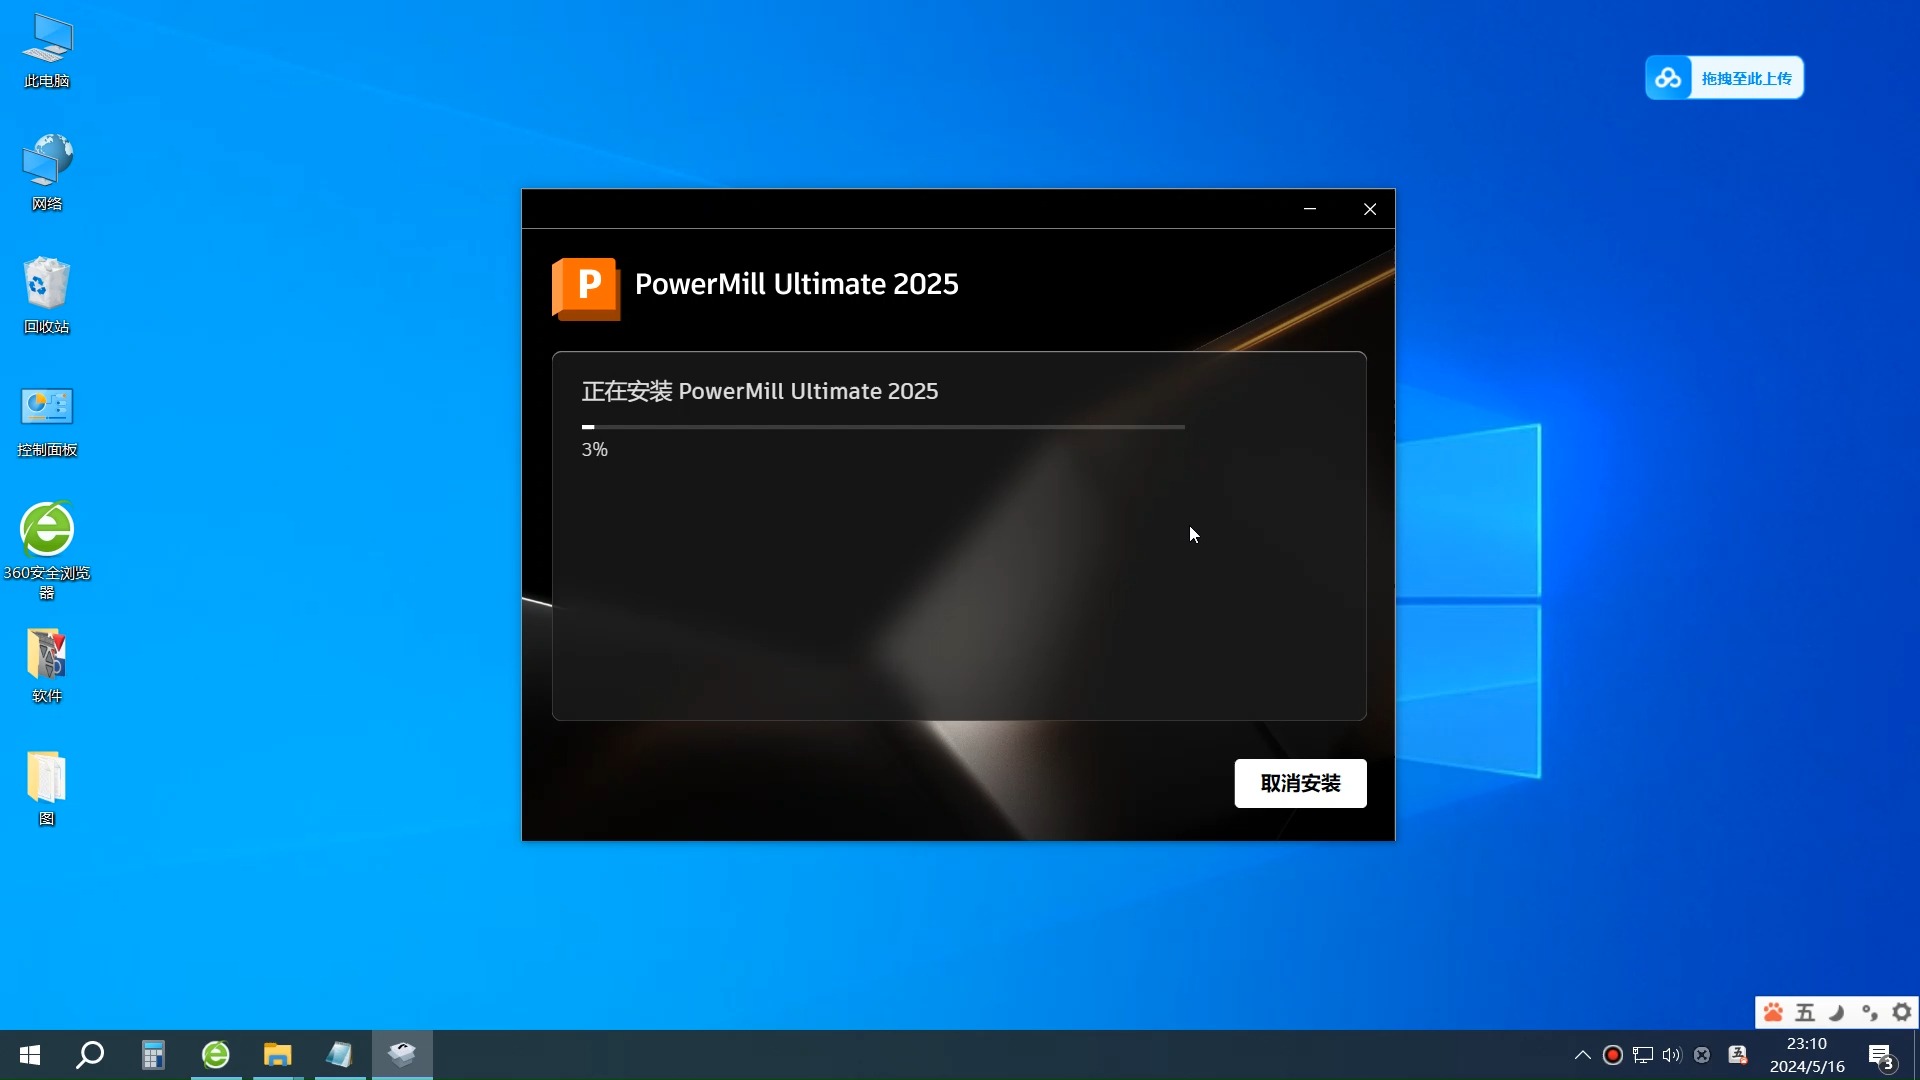
Task: Select the 网络 network desktop icon
Action: click(47, 172)
